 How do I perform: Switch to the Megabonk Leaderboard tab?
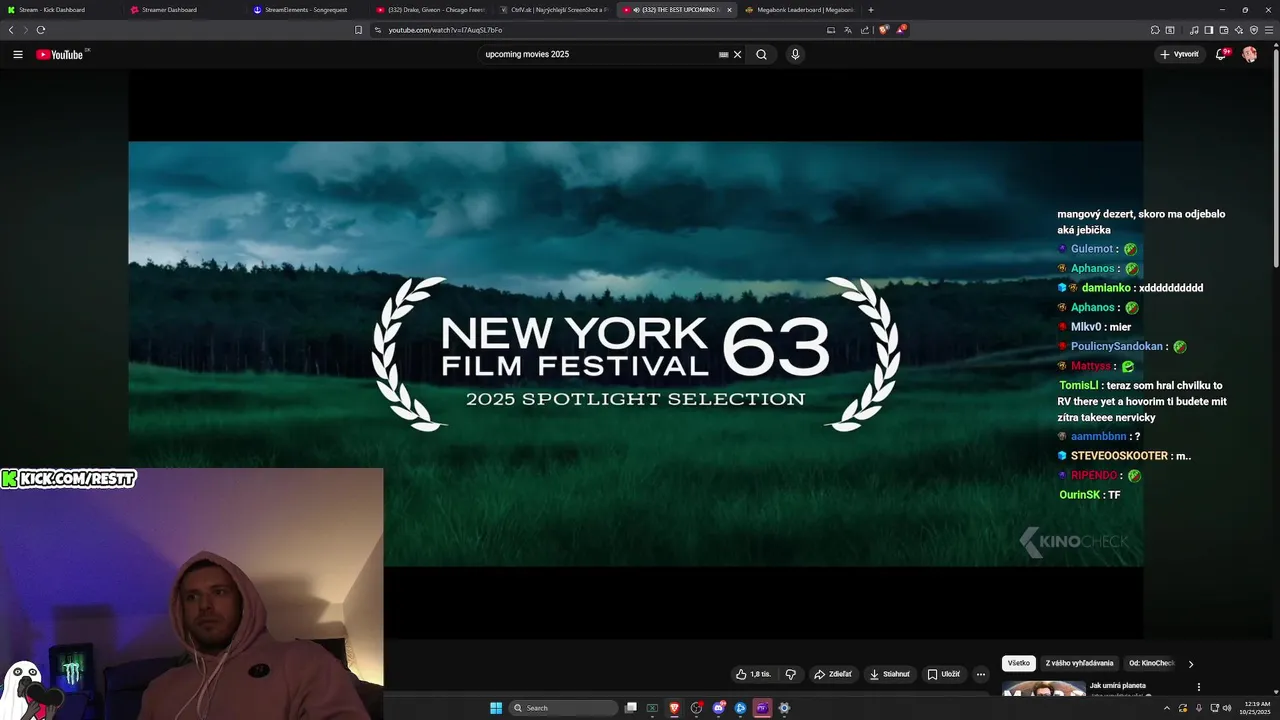point(800,10)
